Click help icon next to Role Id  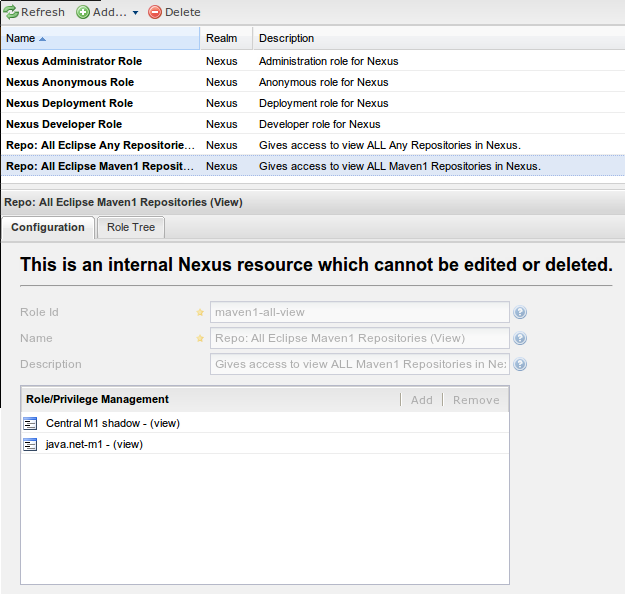[520, 312]
